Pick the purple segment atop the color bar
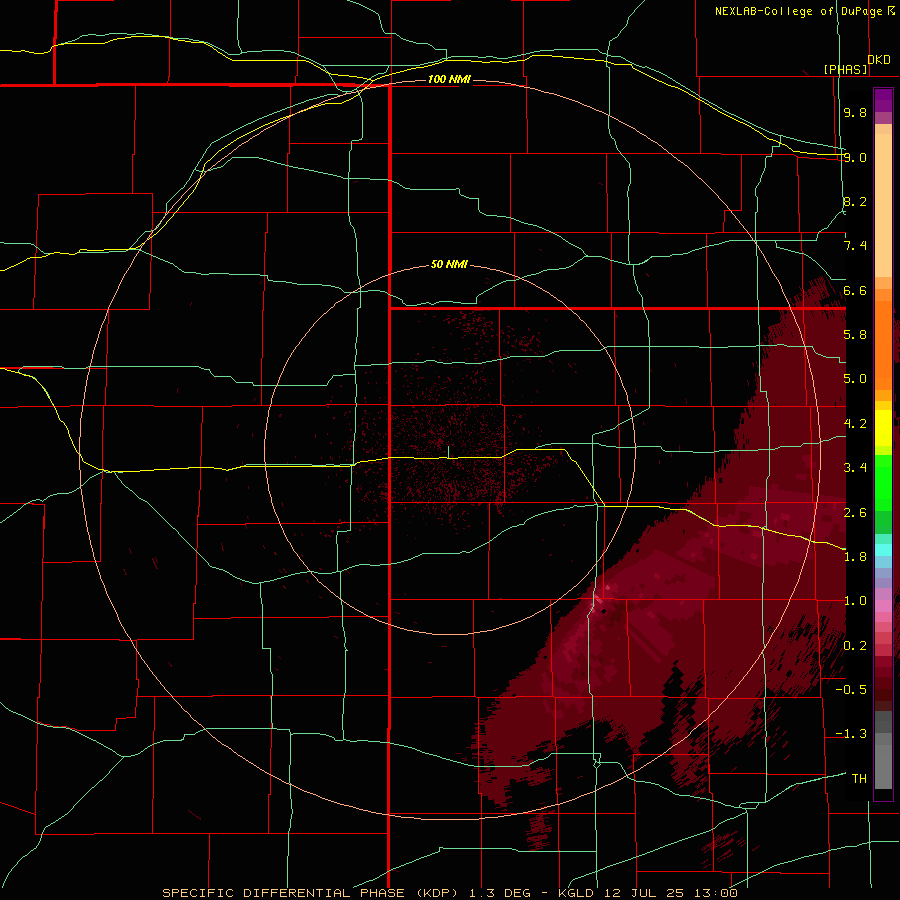Image resolution: width=900 pixels, height=900 pixels. point(883,100)
